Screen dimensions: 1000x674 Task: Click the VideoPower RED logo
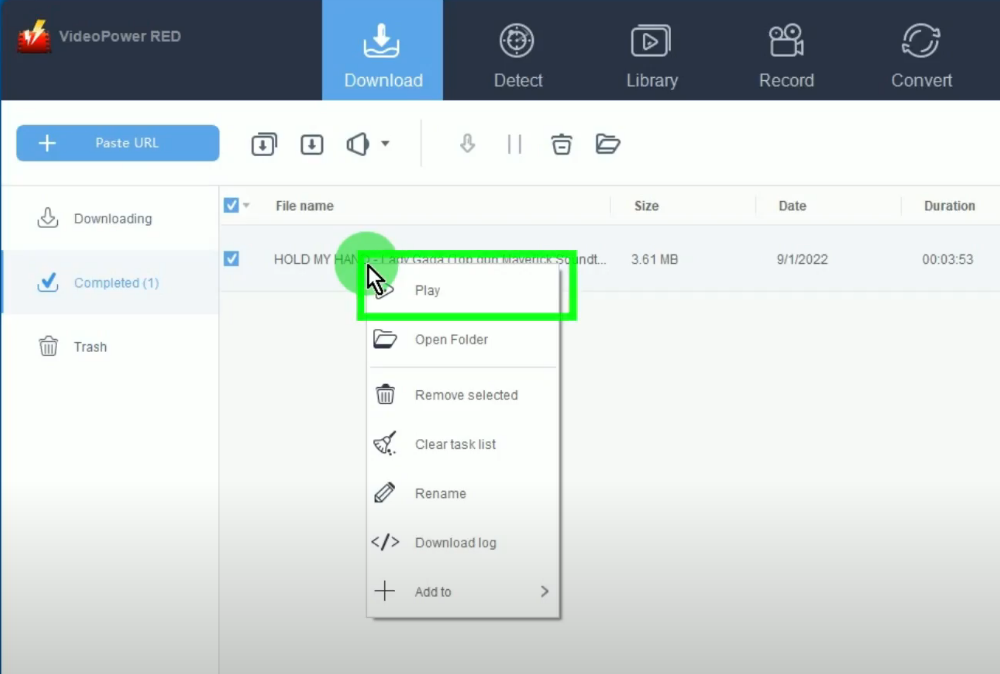click(x=35, y=38)
